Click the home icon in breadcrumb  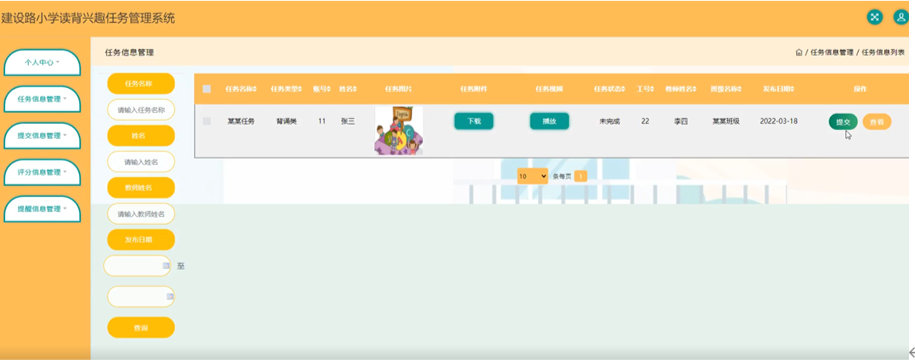click(x=799, y=52)
